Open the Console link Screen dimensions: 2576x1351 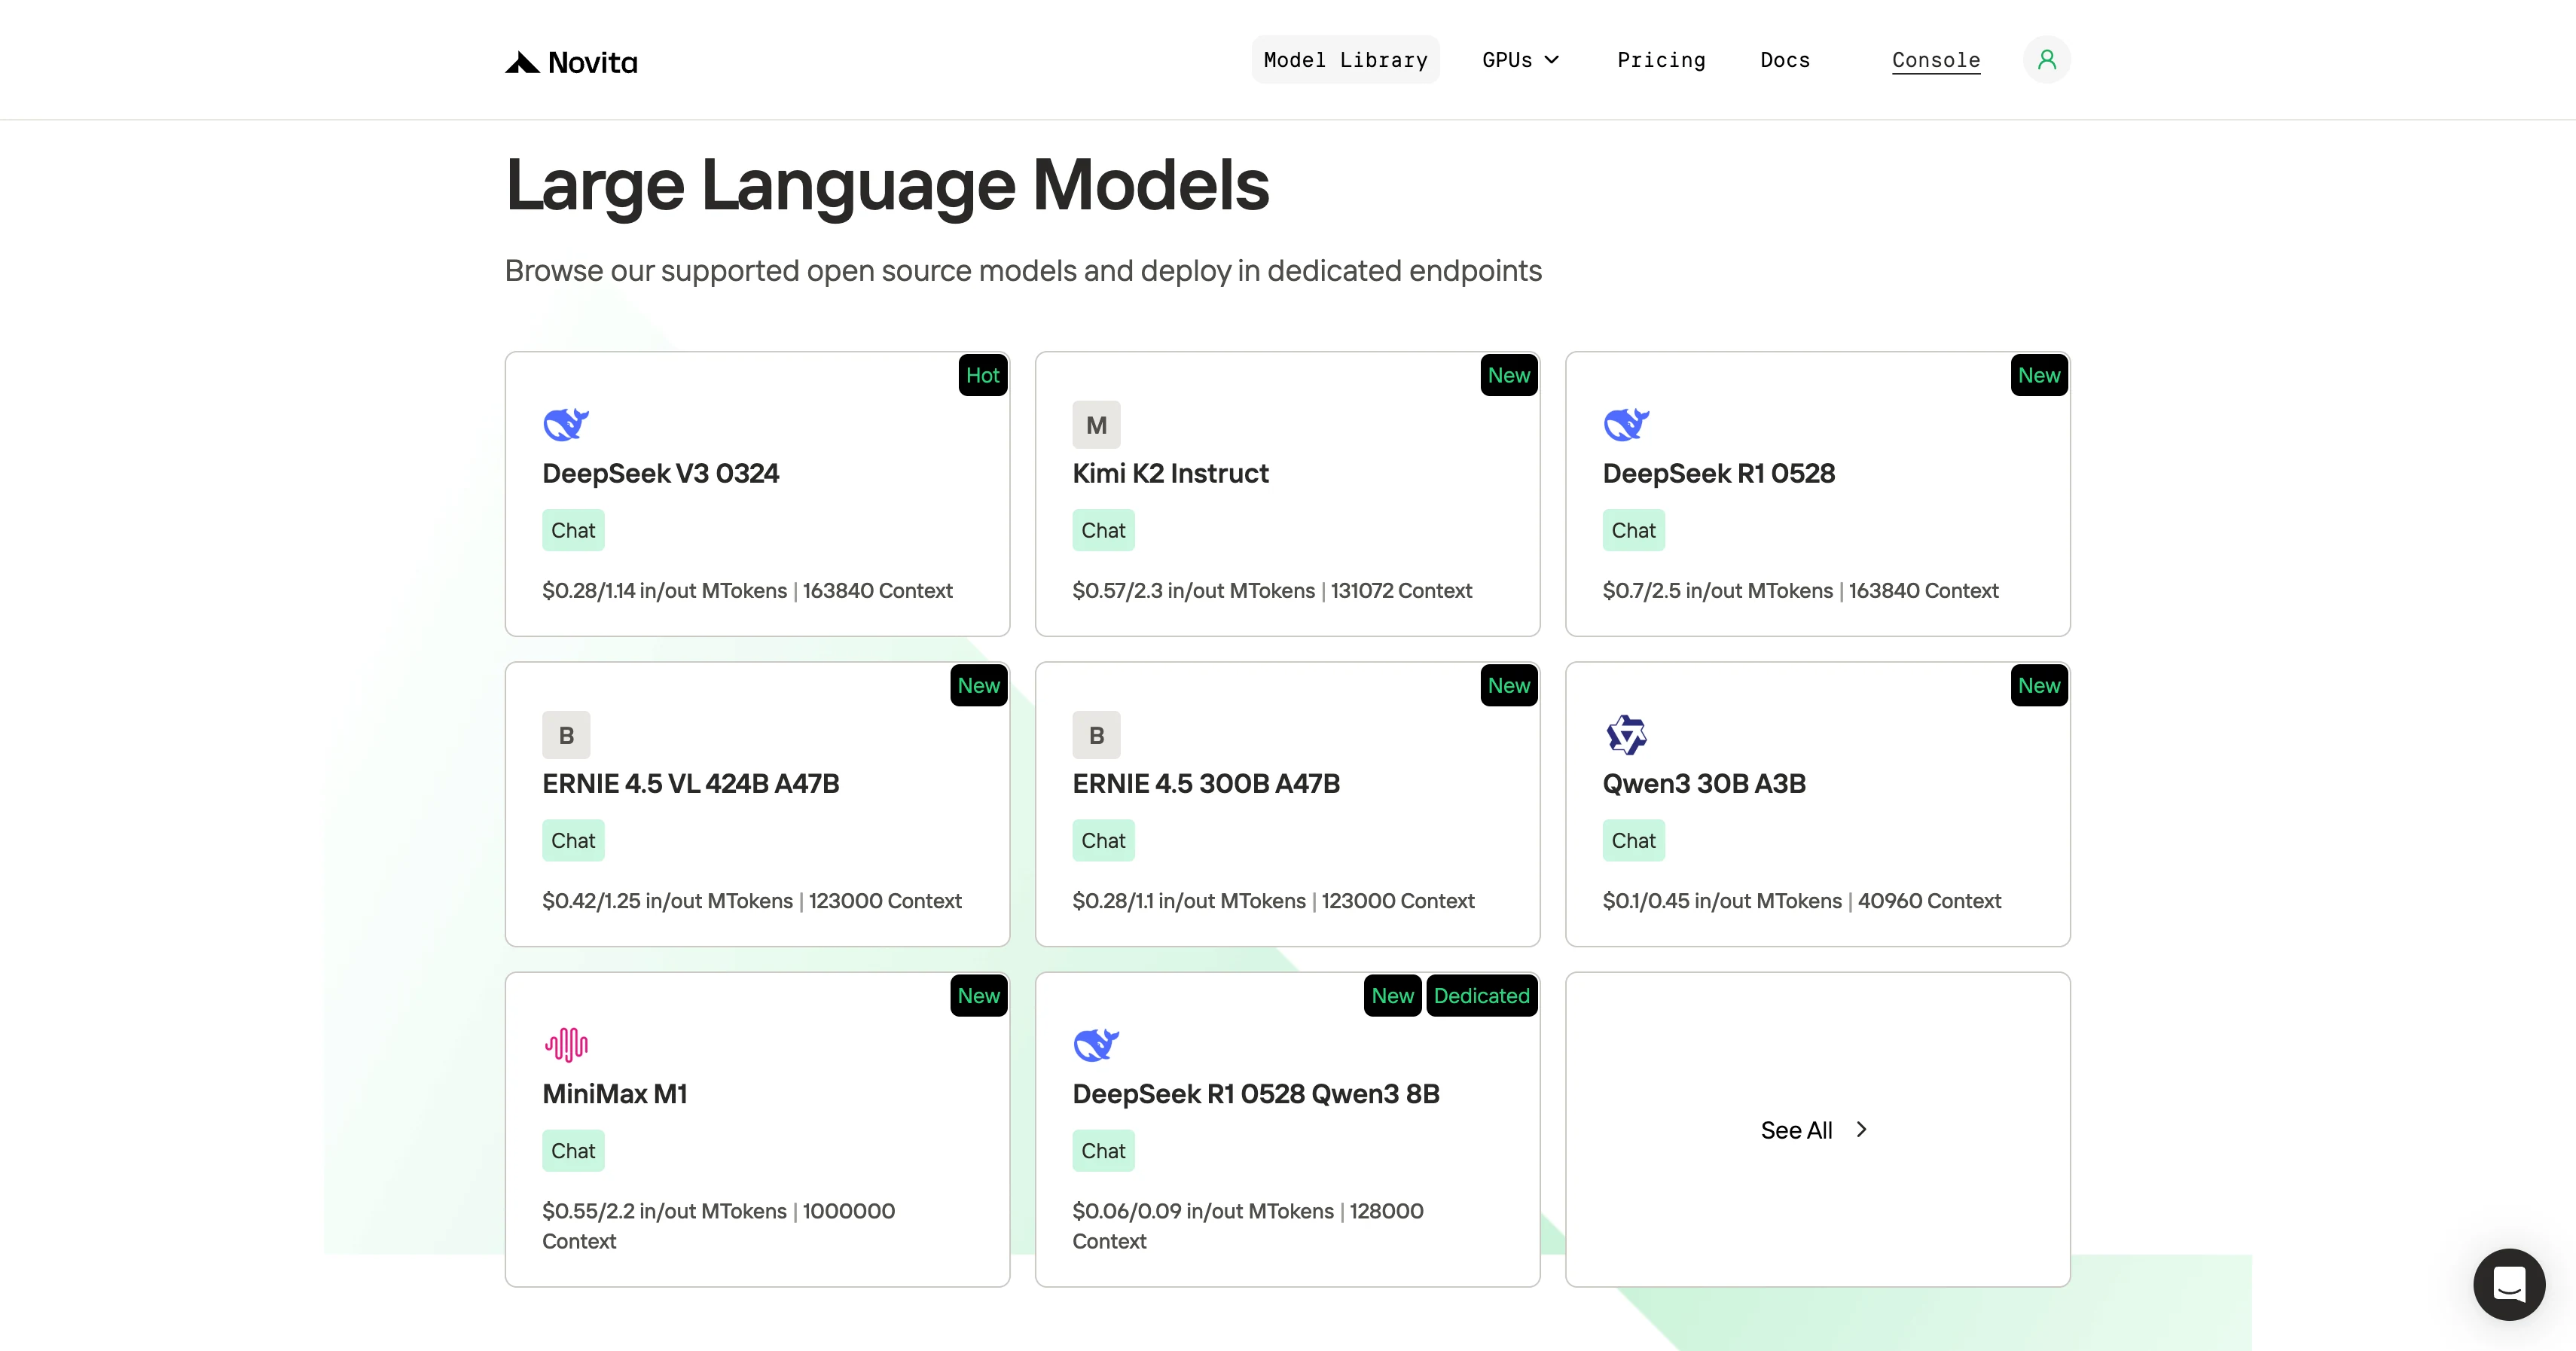click(1936, 60)
